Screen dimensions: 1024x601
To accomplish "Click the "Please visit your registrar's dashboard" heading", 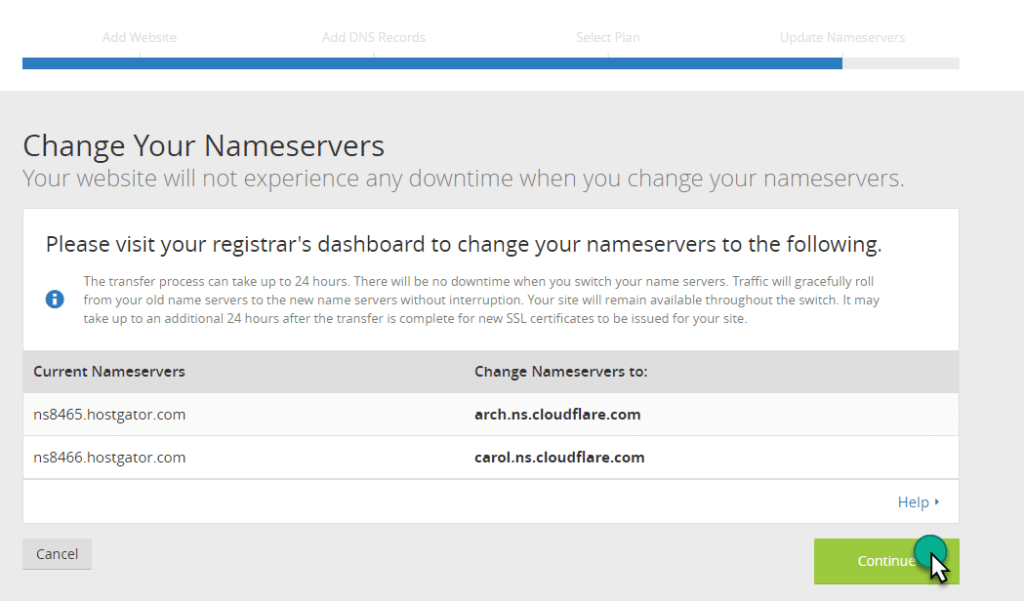I will 464,244.
